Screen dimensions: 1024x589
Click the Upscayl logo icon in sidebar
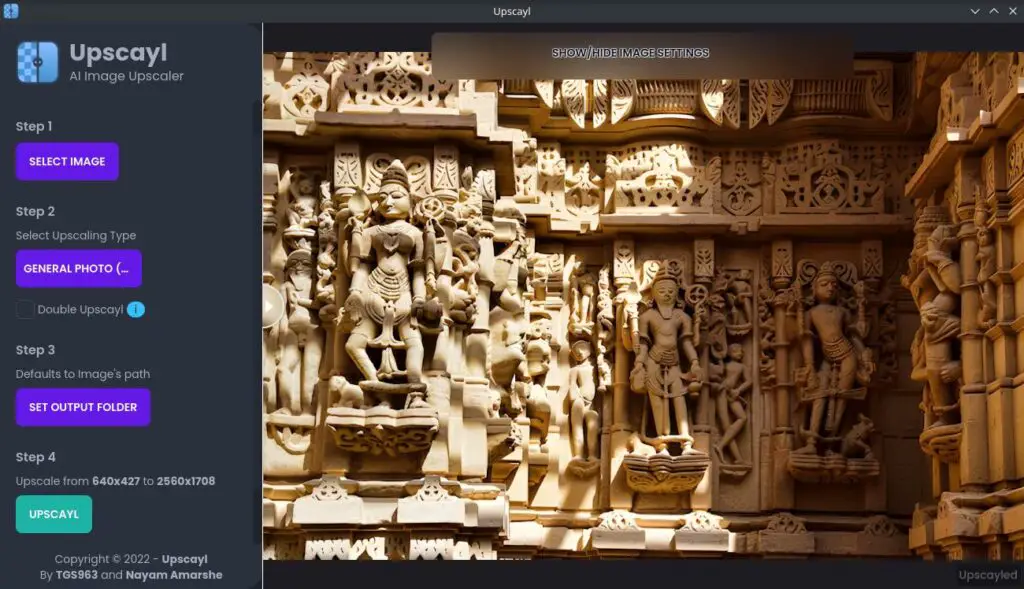pos(37,62)
